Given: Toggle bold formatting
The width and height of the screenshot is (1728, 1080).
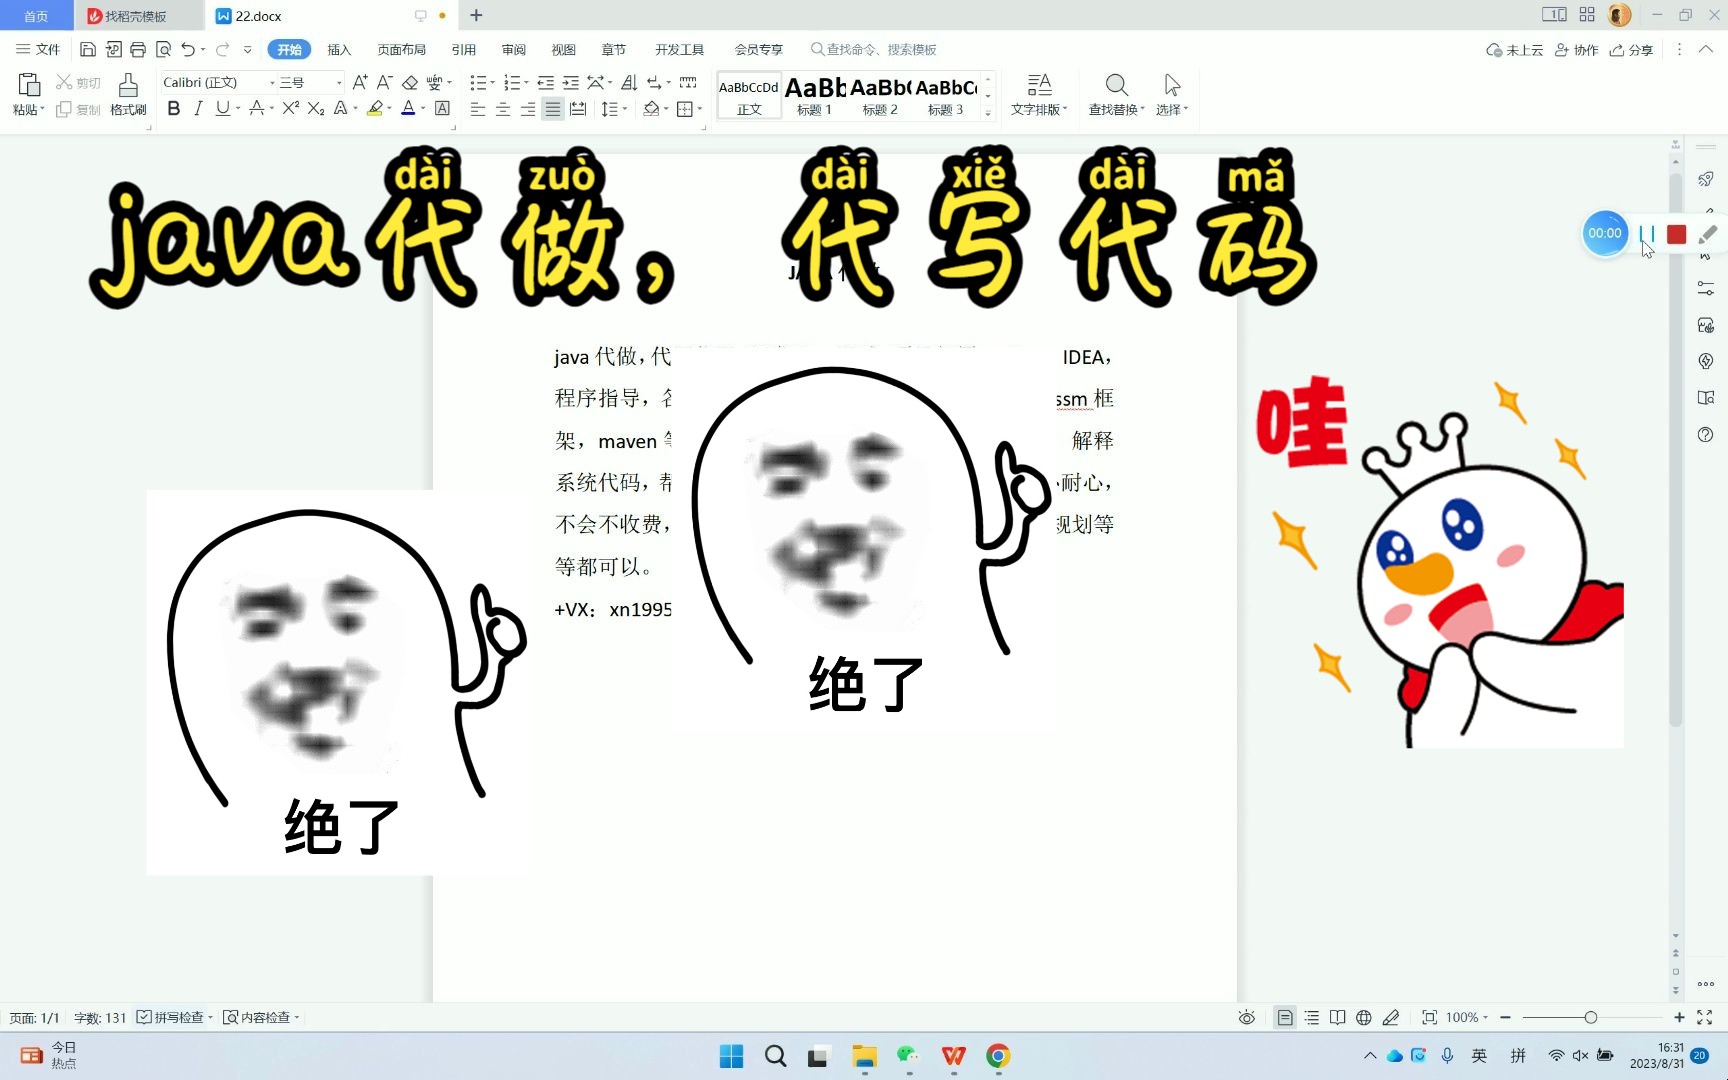Looking at the screenshot, I should pyautogui.click(x=173, y=109).
